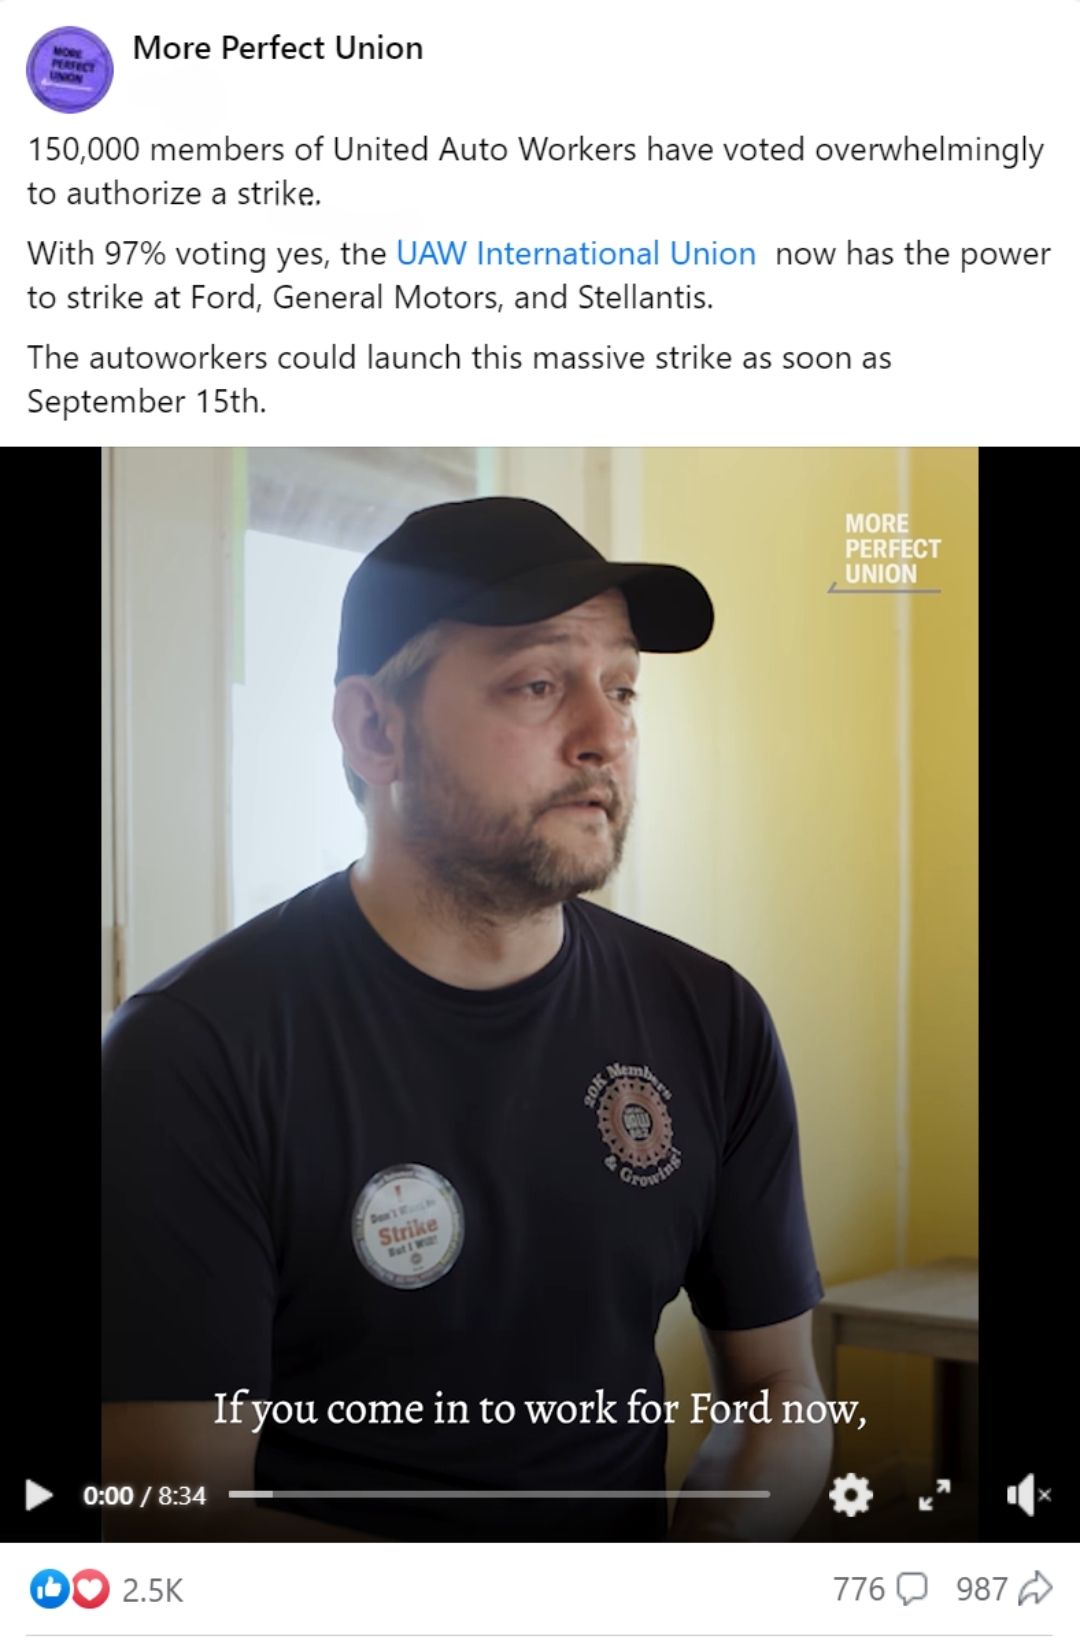Screen dimensions: 1080x1647
Task: Click the video progress bar
Action: (499, 1494)
